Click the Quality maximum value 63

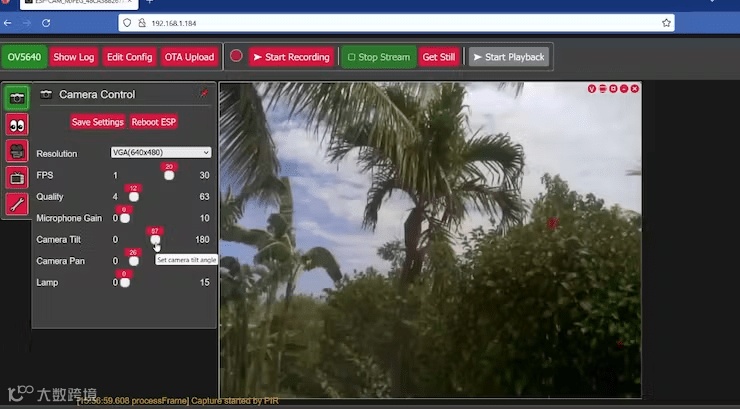(x=204, y=196)
